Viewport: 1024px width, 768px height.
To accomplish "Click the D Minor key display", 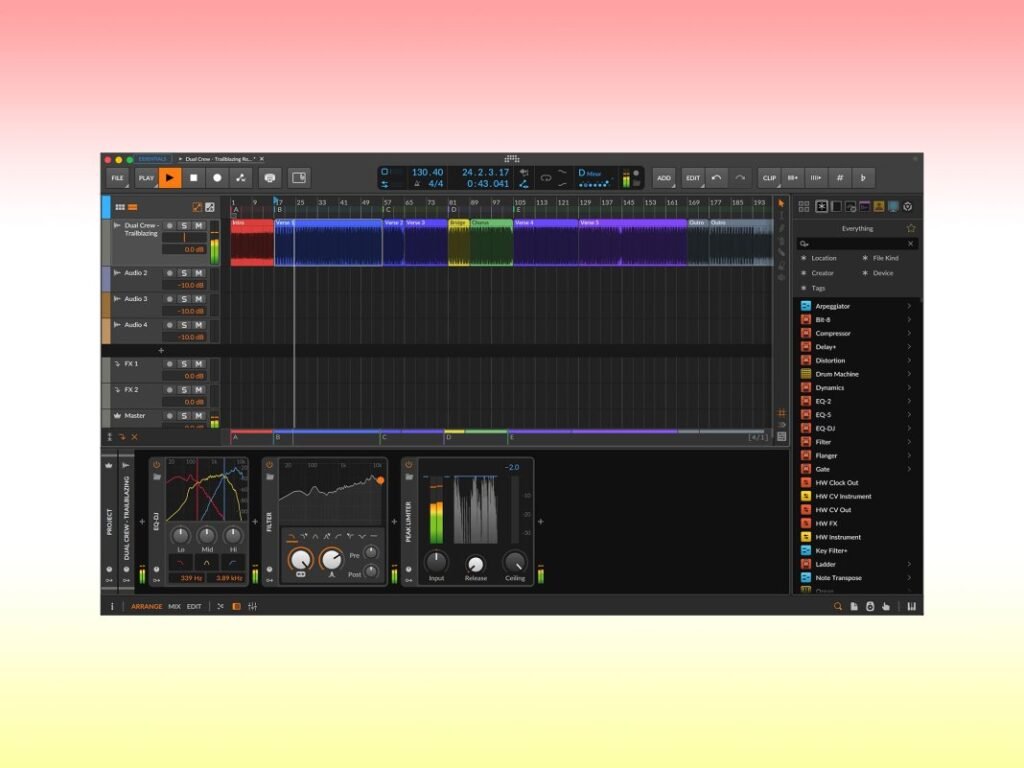I will tap(590, 173).
